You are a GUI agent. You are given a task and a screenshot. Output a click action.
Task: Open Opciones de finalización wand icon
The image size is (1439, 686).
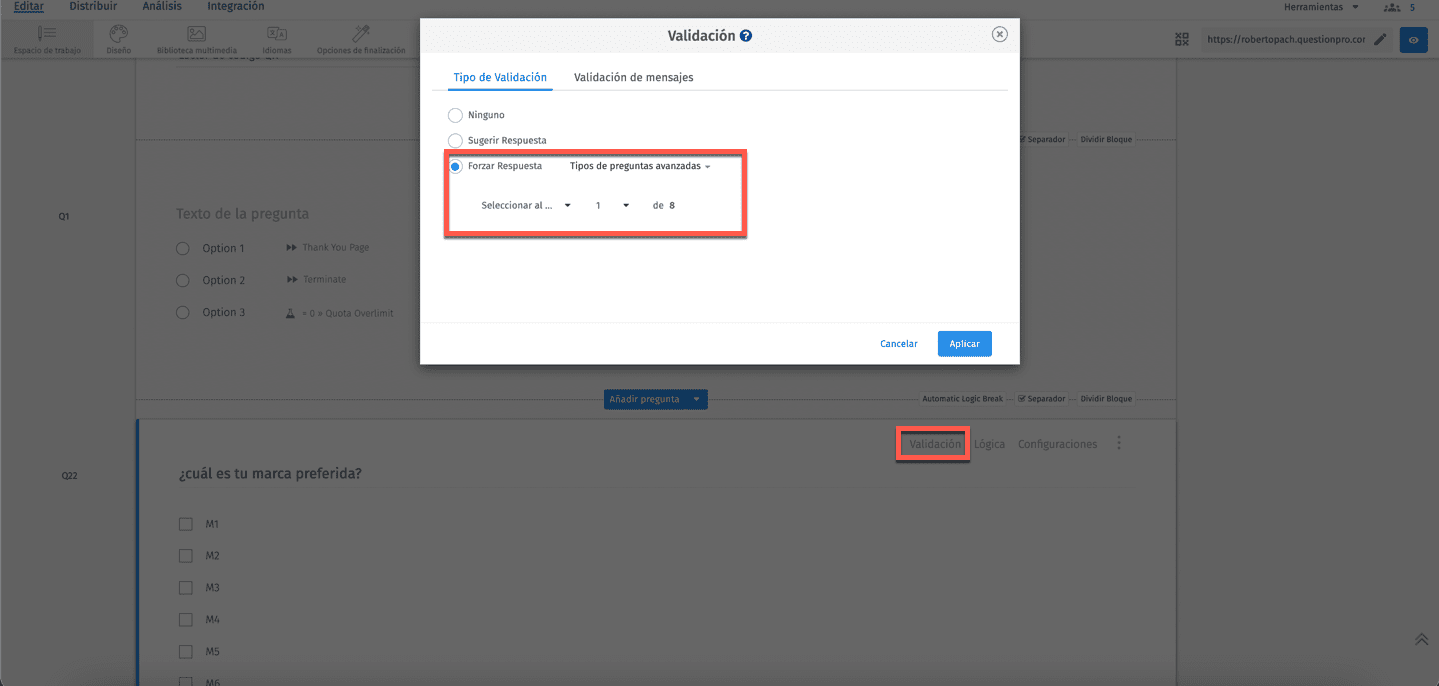pyautogui.click(x=361, y=34)
